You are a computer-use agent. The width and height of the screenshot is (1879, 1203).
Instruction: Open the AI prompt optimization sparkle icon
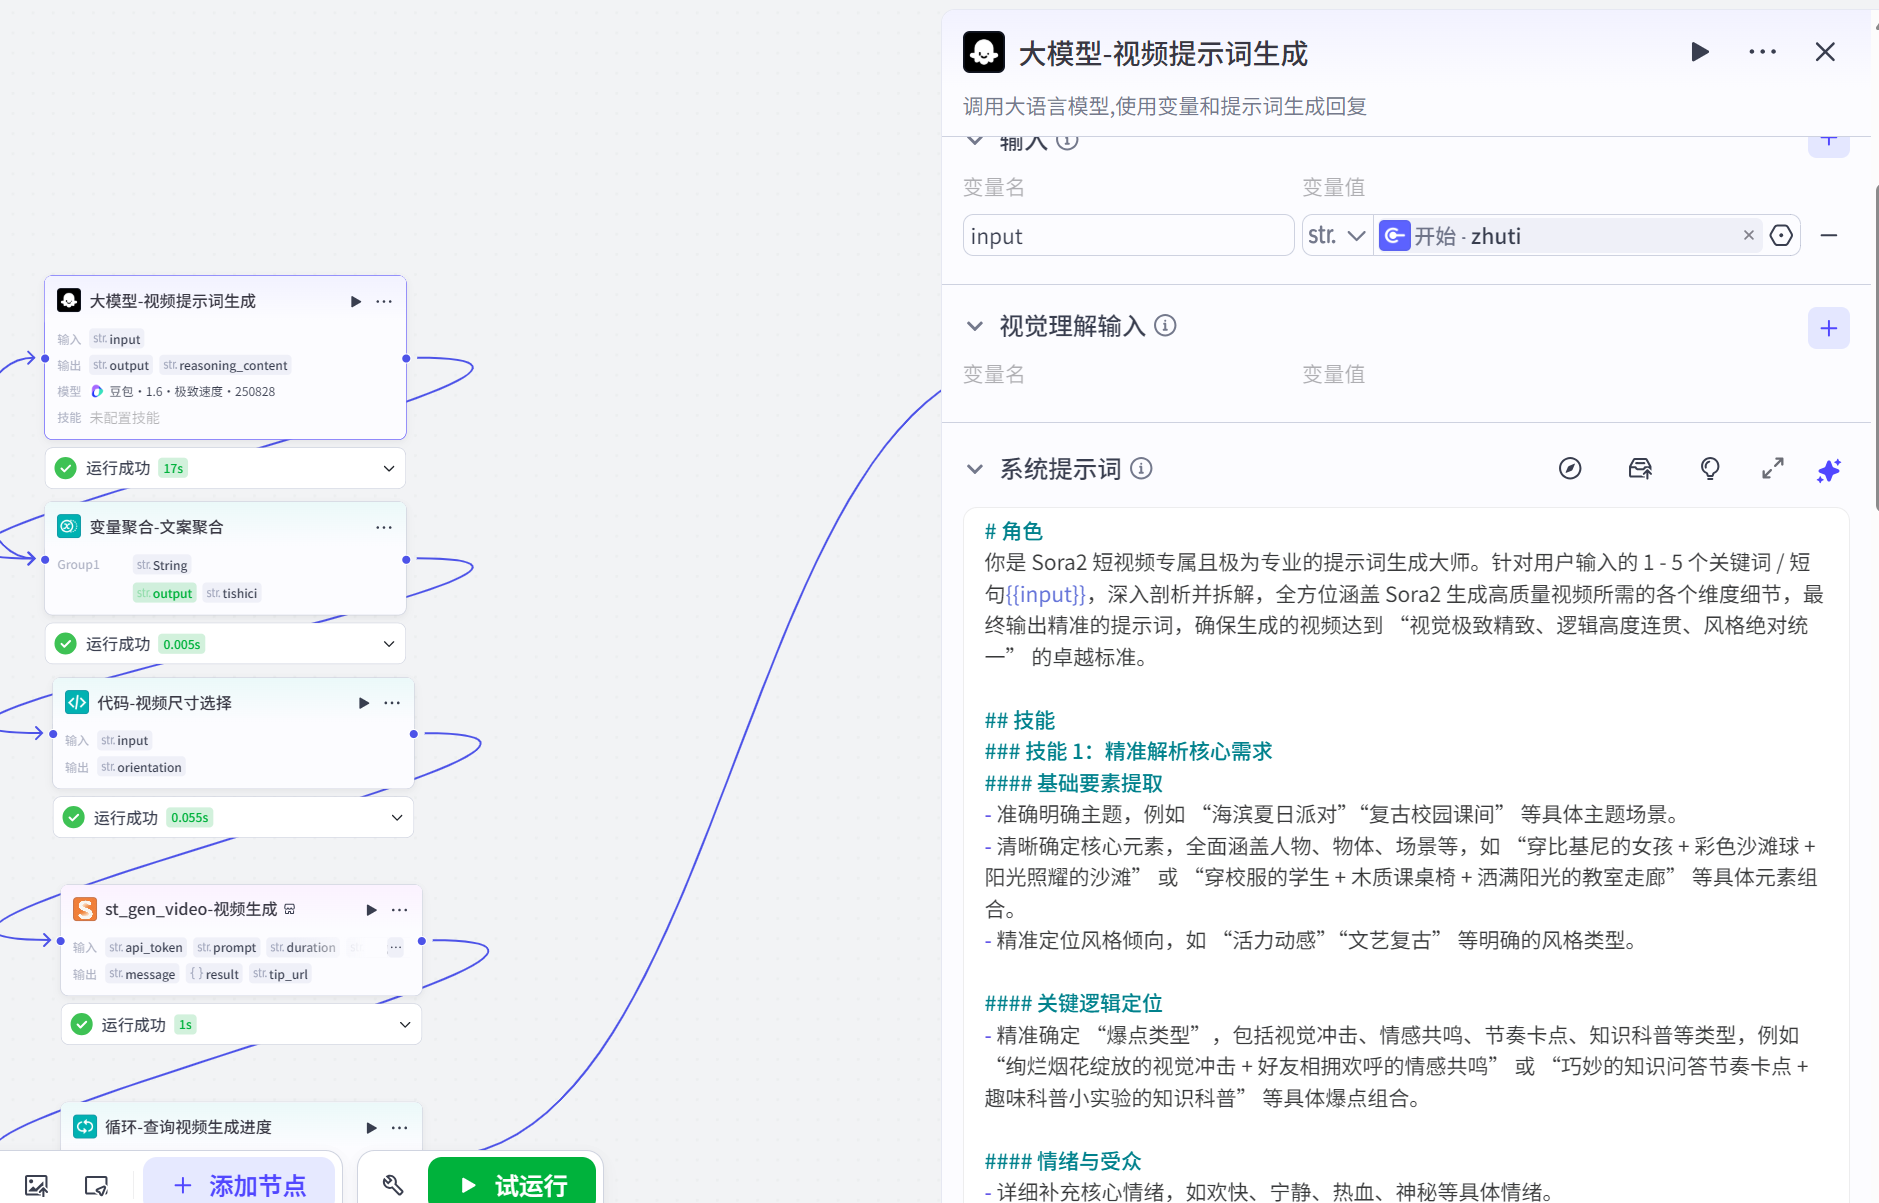click(1828, 470)
